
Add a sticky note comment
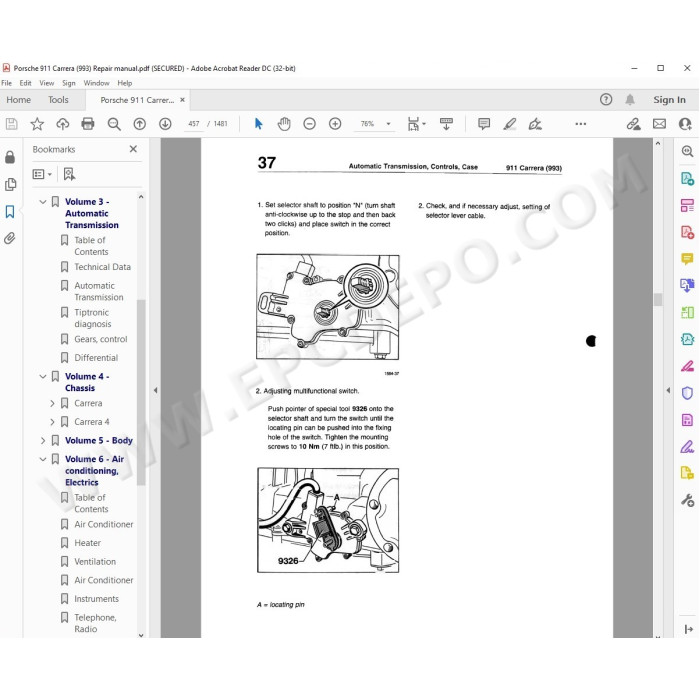(x=484, y=124)
